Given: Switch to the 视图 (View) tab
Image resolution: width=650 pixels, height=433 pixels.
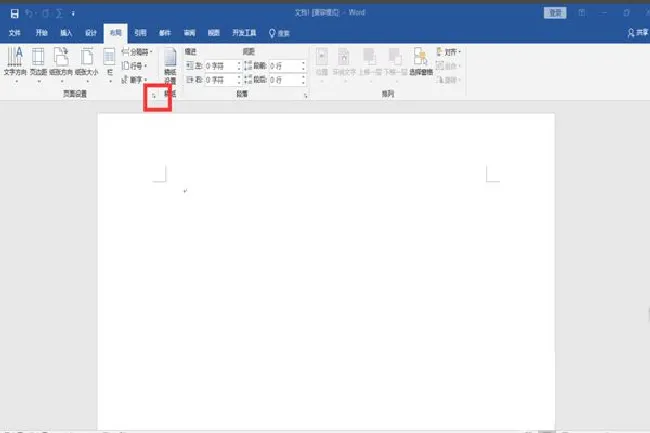Looking at the screenshot, I should pyautogui.click(x=214, y=33).
